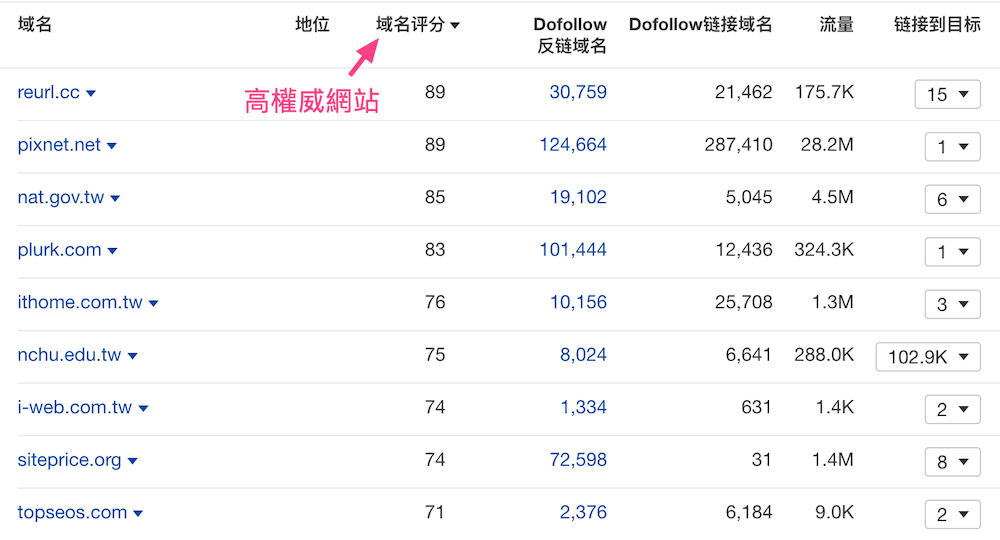Click the 域名 column header

34,25
